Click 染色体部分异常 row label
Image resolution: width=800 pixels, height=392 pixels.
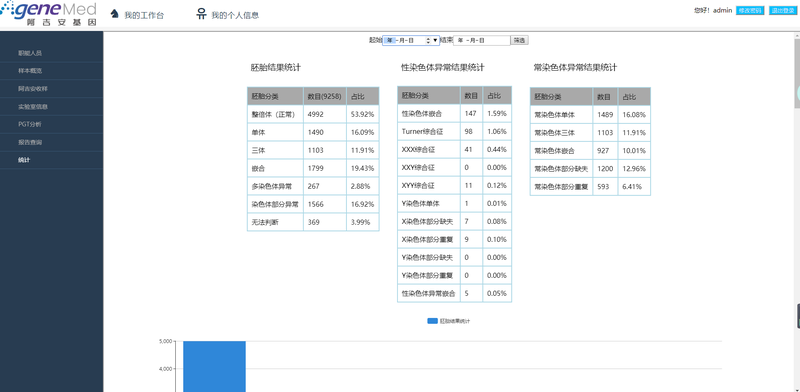(x=276, y=204)
